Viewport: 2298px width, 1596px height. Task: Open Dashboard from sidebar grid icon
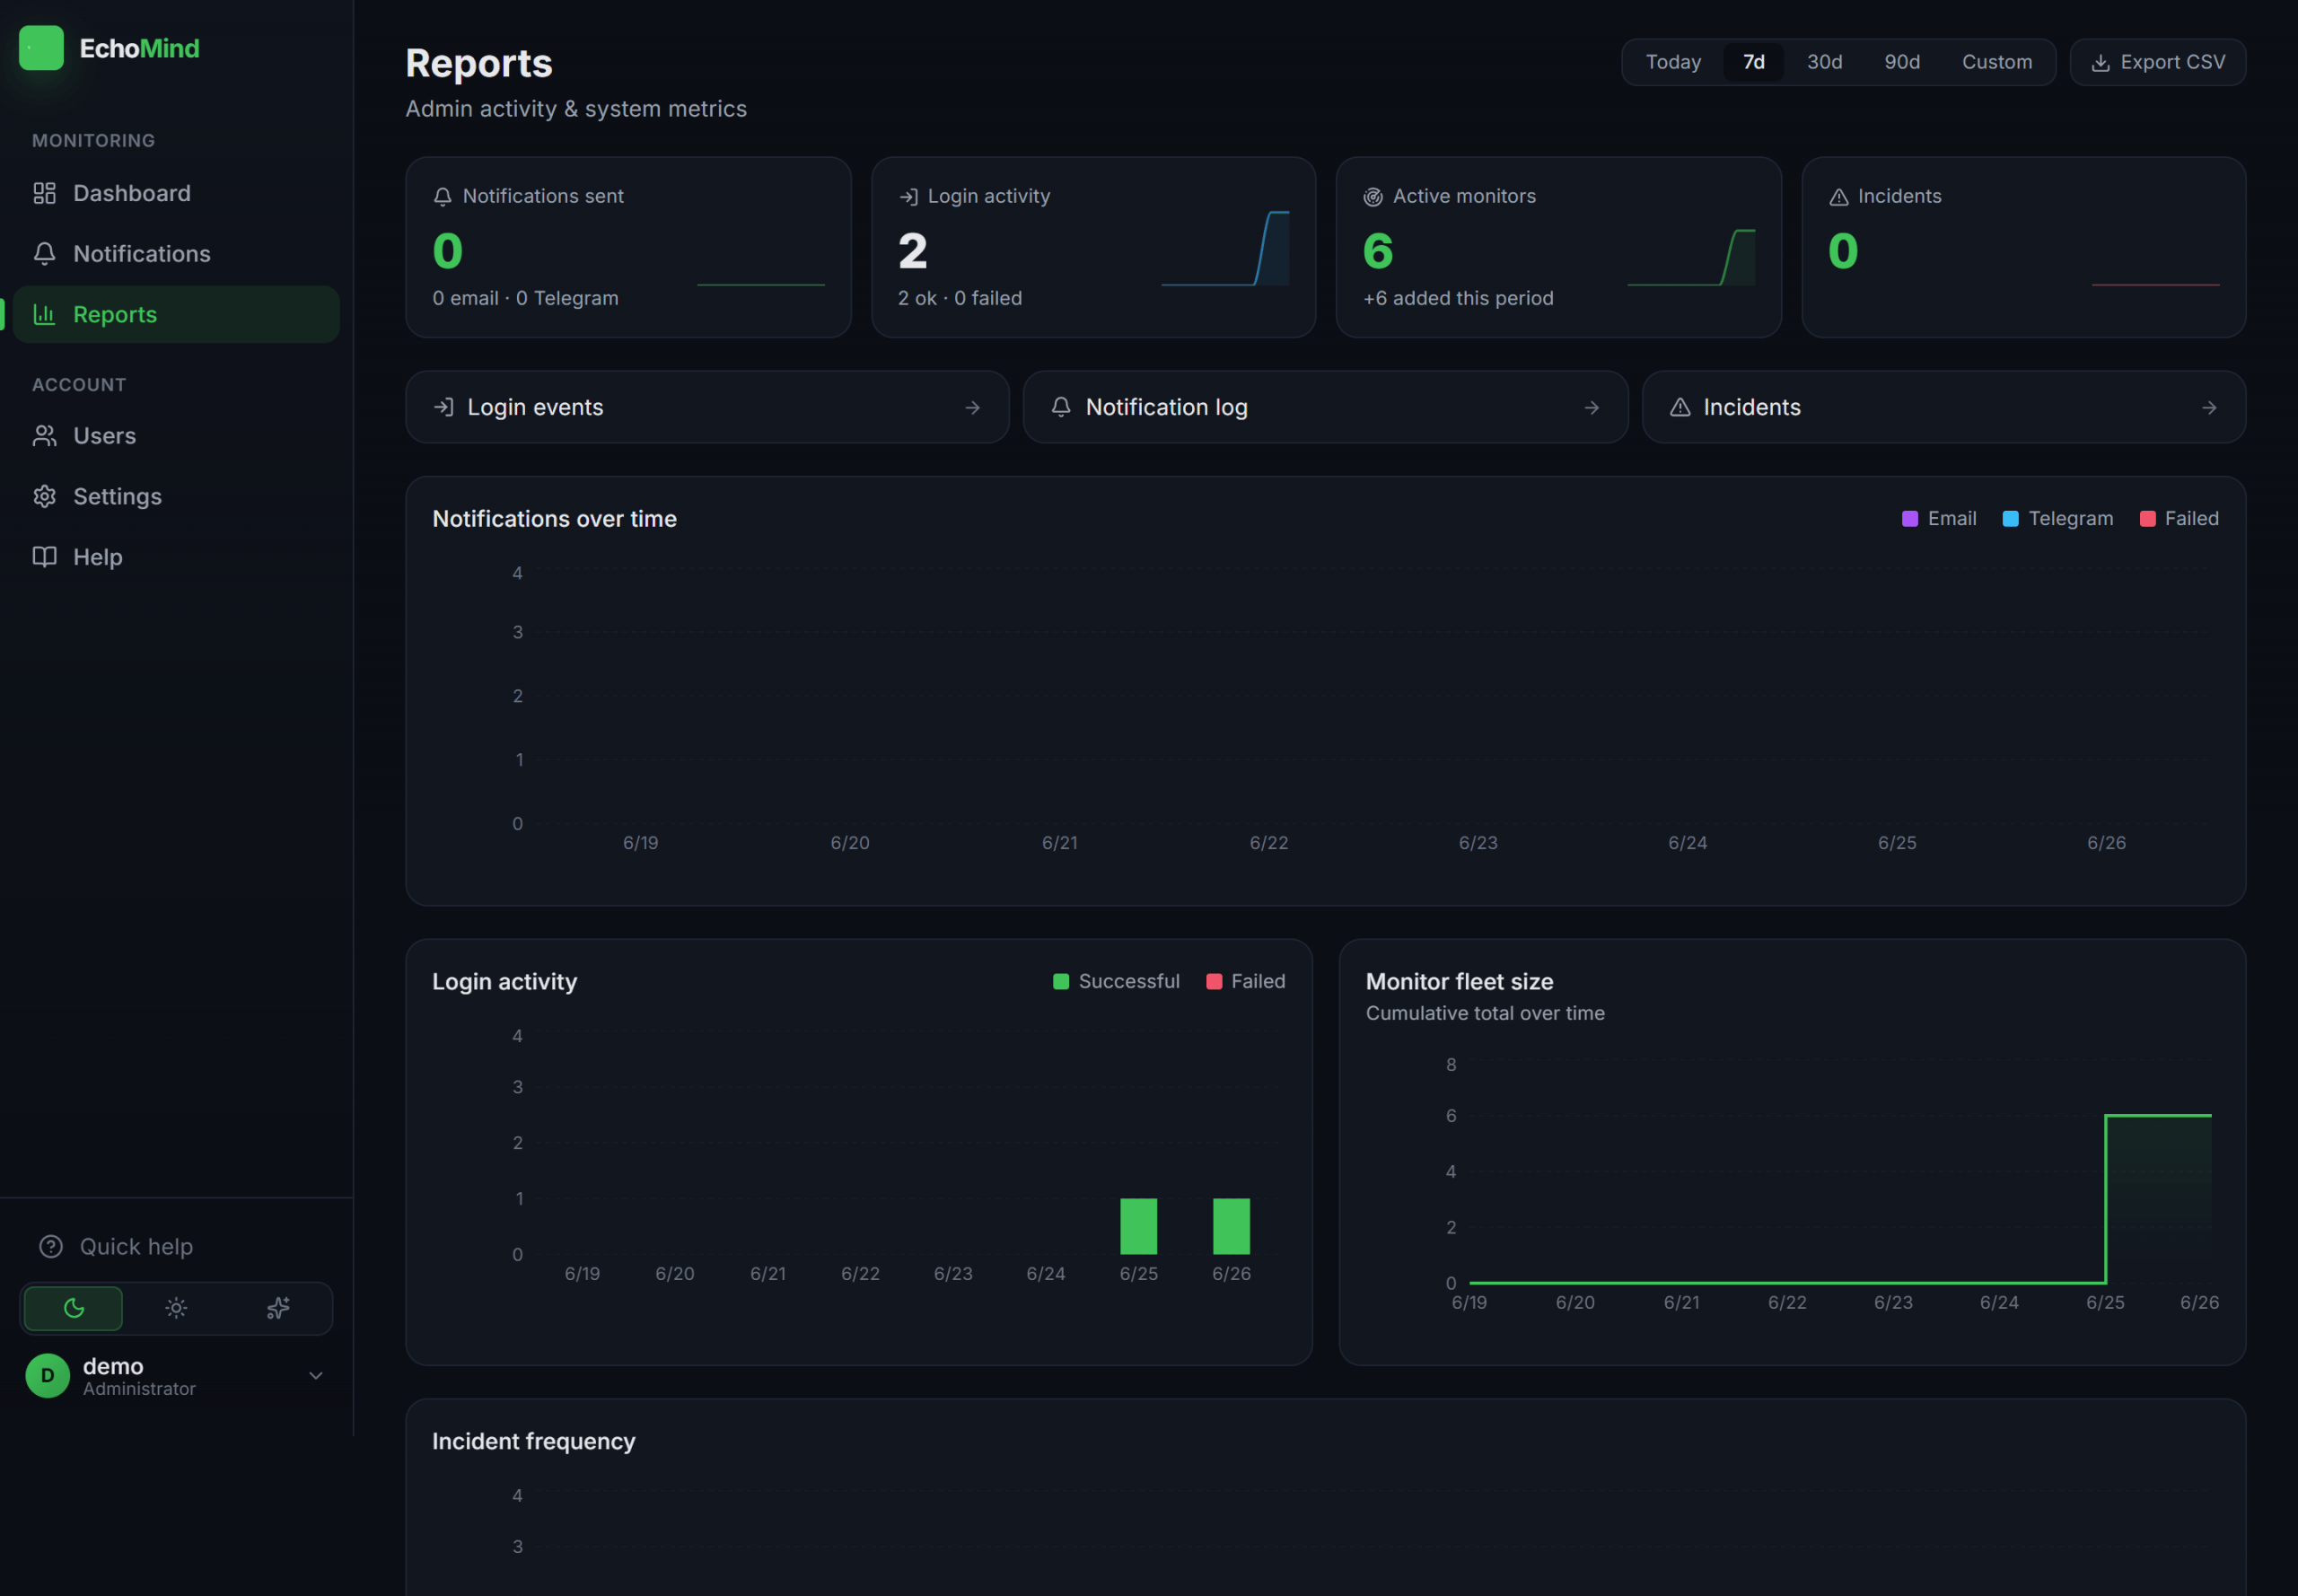click(44, 193)
